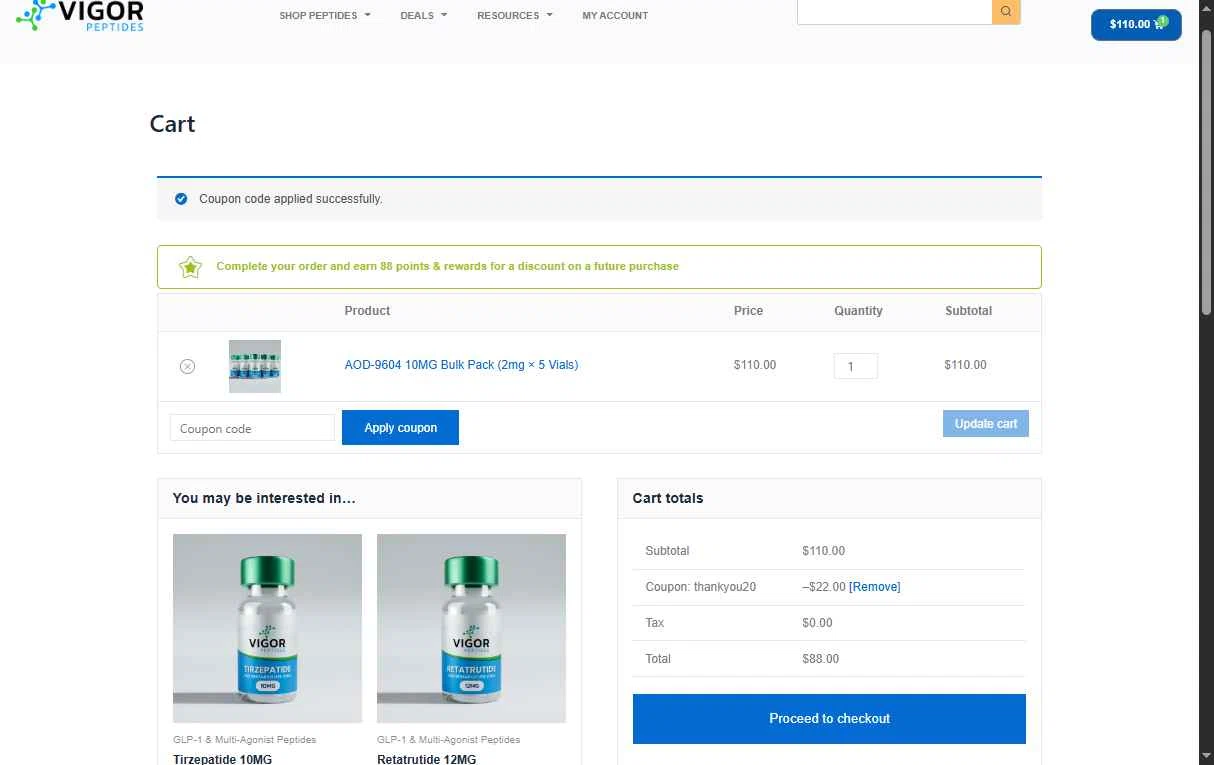This screenshot has height=765, width=1214.
Task: Click the blue checkmark success icon
Action: (181, 199)
